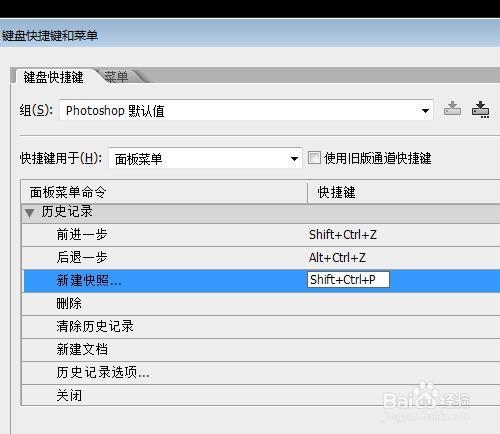Select the 前进一步 command row
Screen dimensions: 500x434
(260, 235)
